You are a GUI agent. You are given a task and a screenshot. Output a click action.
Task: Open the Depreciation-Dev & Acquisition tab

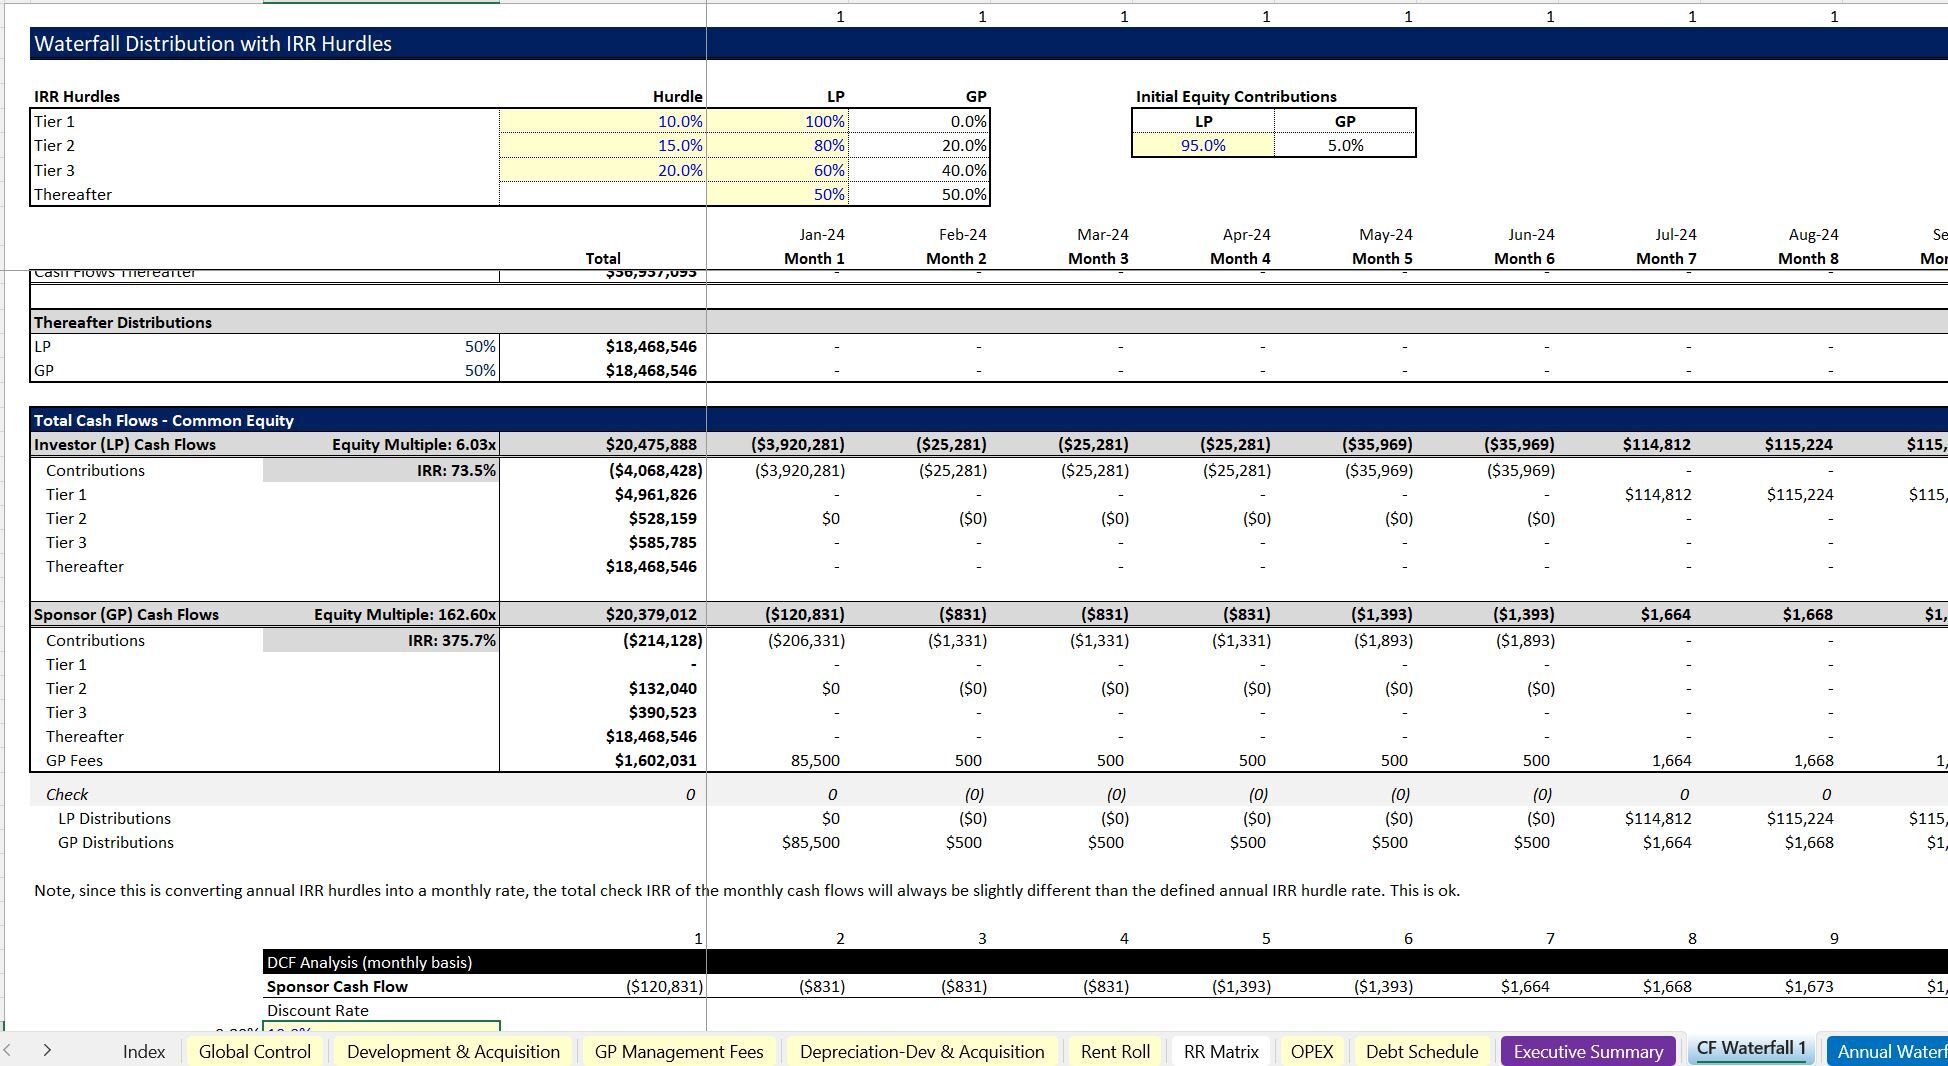pyautogui.click(x=922, y=1051)
